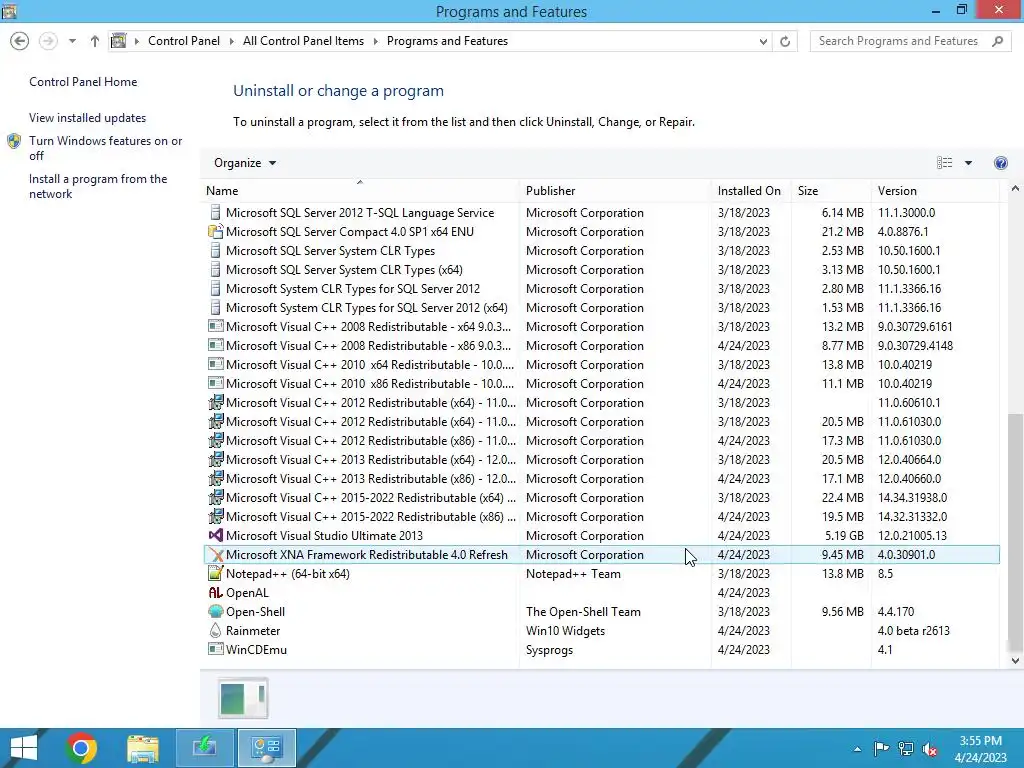Select Microsoft SQL Server 2012 T-SQL Language Service icon
The image size is (1024, 768).
point(216,212)
